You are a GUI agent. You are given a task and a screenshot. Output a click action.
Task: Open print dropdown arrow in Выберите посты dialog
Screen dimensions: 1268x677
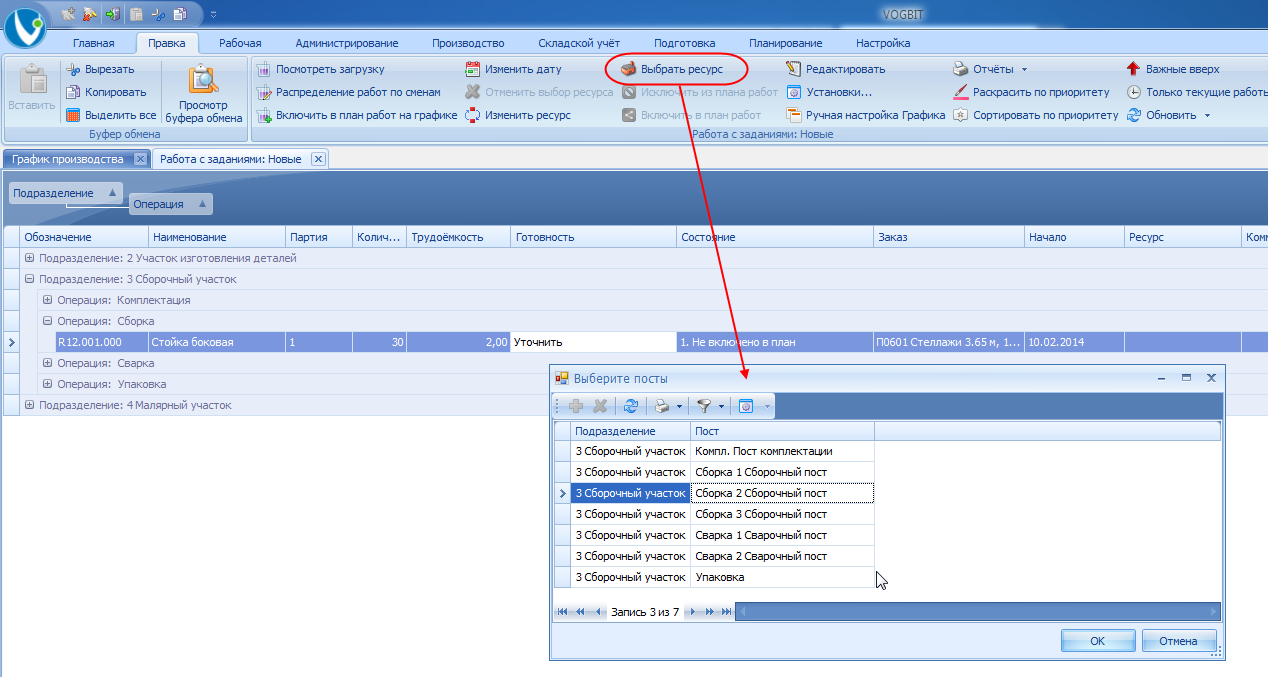click(x=680, y=407)
